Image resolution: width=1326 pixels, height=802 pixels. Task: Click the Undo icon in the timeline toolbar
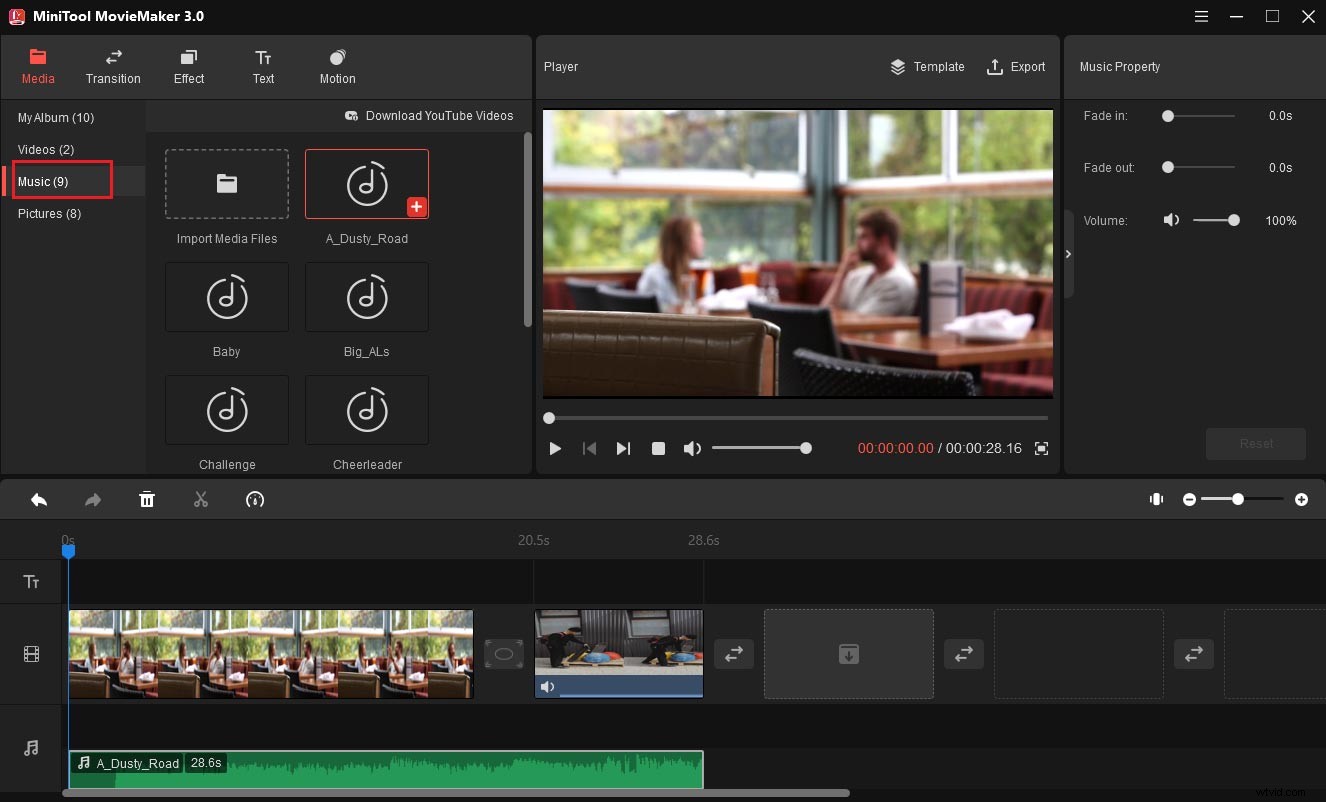tap(39, 499)
